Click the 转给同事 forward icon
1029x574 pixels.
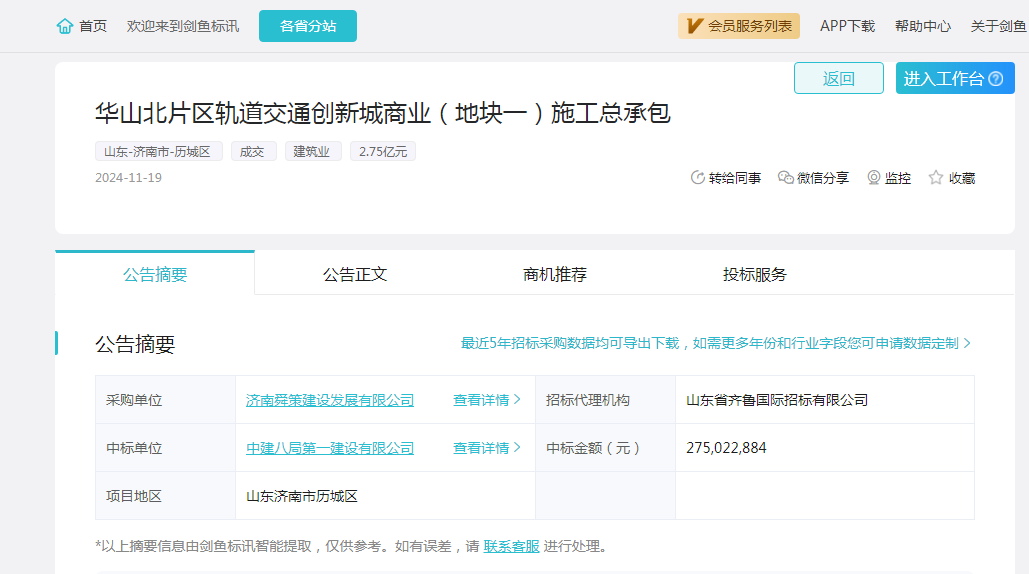point(698,178)
